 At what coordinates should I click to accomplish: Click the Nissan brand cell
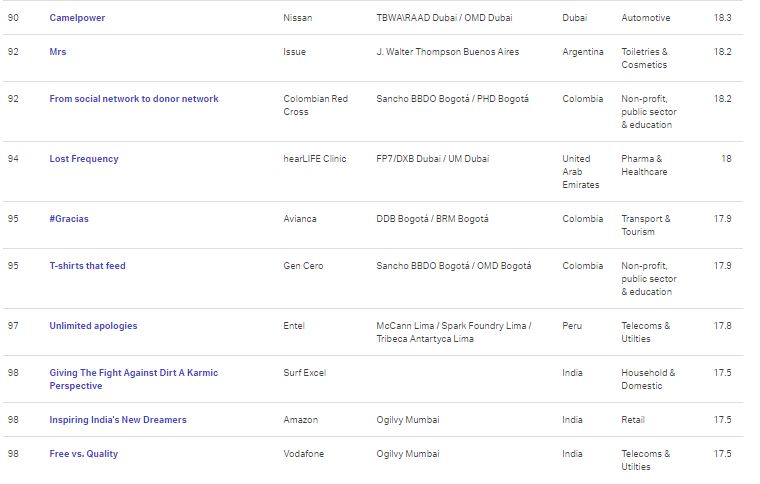[298, 18]
